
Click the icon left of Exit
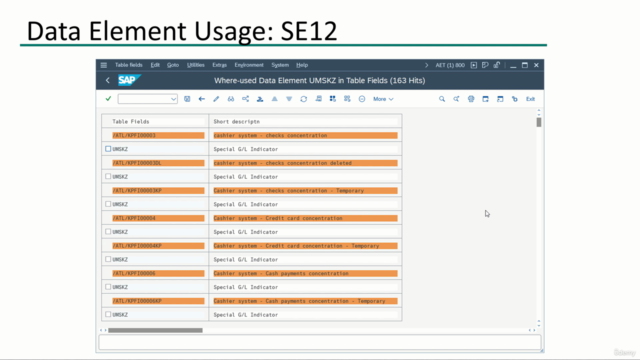pos(515,99)
